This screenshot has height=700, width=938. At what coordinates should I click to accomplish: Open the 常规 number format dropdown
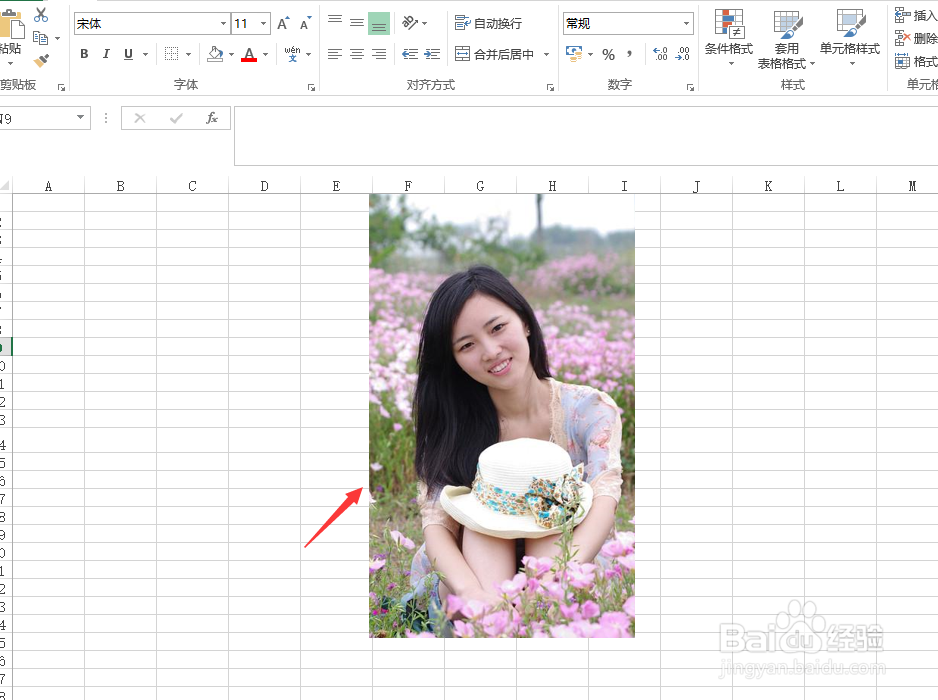pos(686,23)
